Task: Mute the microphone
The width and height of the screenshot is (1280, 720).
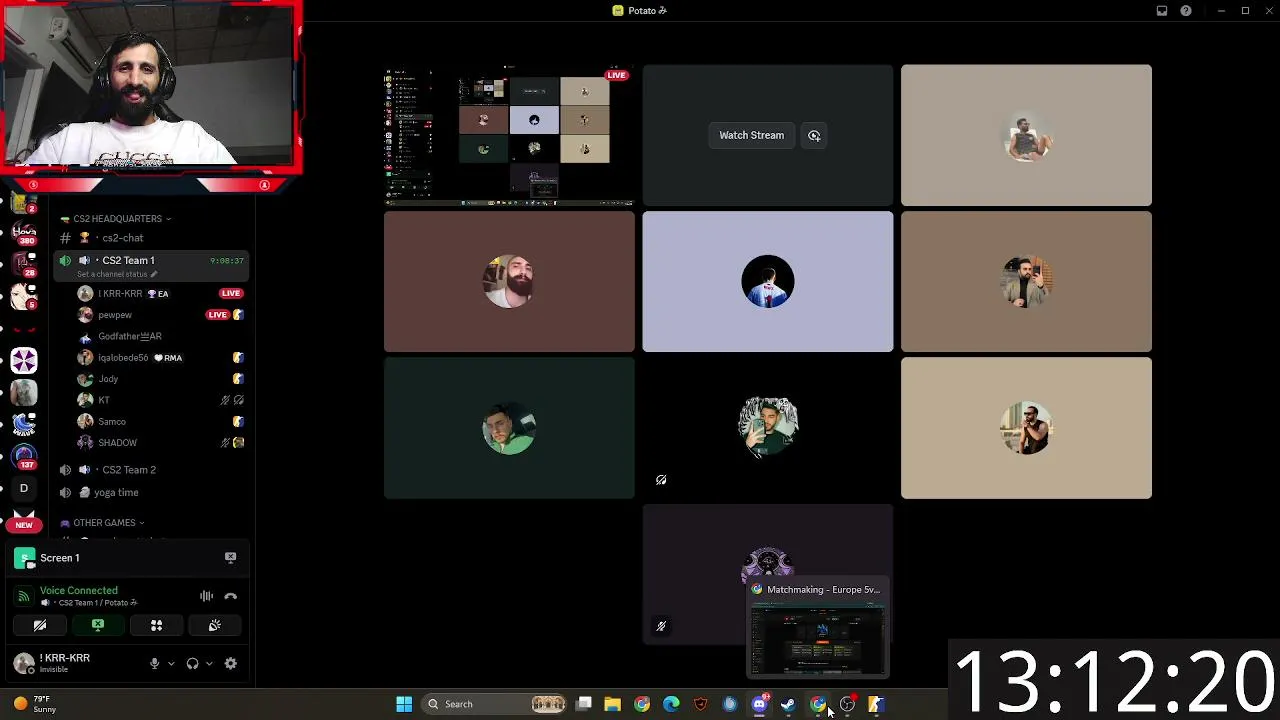Action: [154, 663]
